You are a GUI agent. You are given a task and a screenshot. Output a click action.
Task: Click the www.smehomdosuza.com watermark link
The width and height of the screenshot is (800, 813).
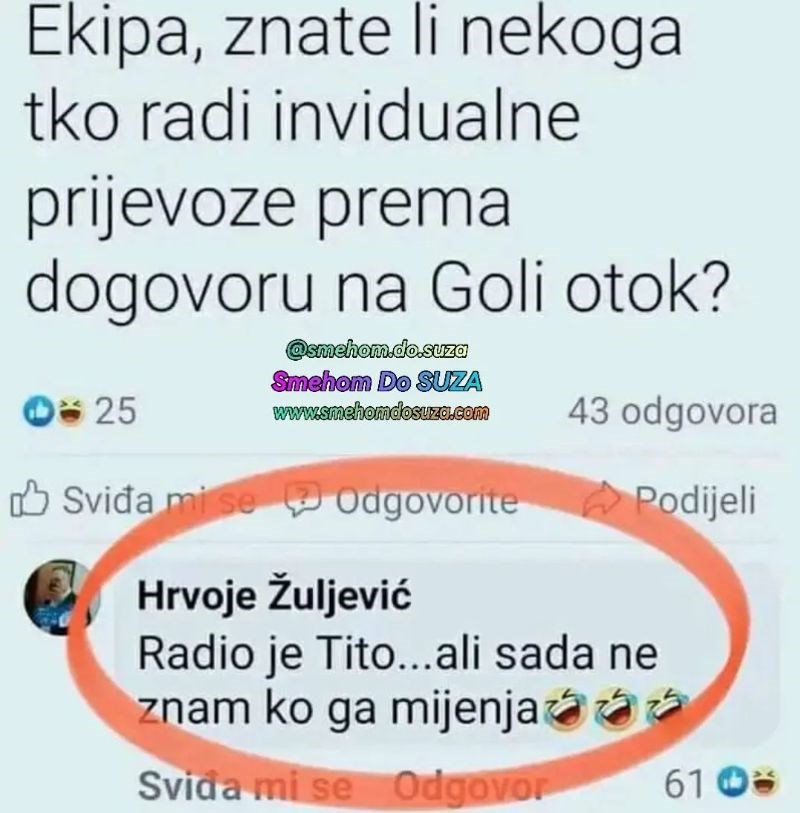click(x=381, y=412)
